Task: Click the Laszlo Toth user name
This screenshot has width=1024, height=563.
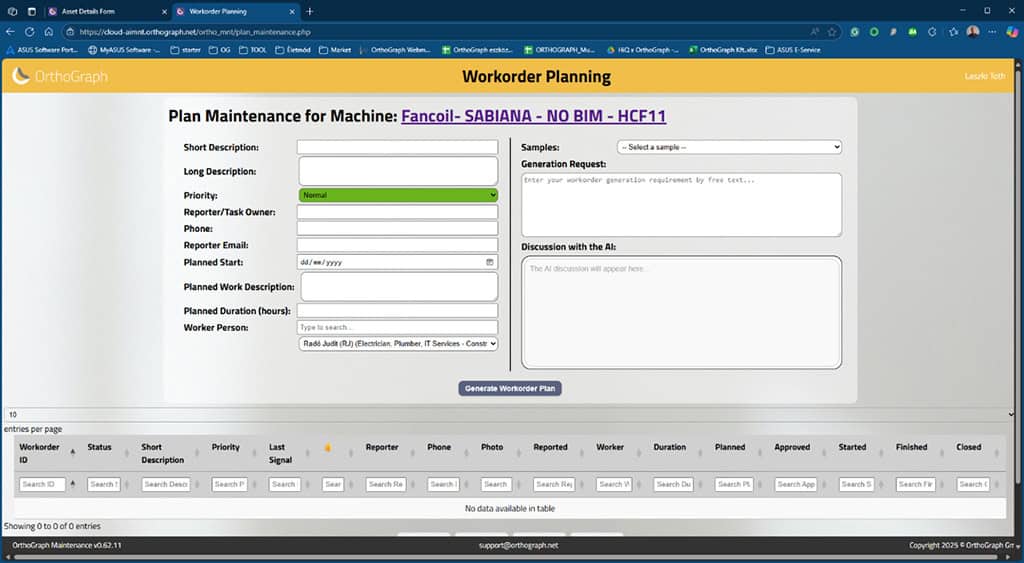Action: [x=985, y=76]
